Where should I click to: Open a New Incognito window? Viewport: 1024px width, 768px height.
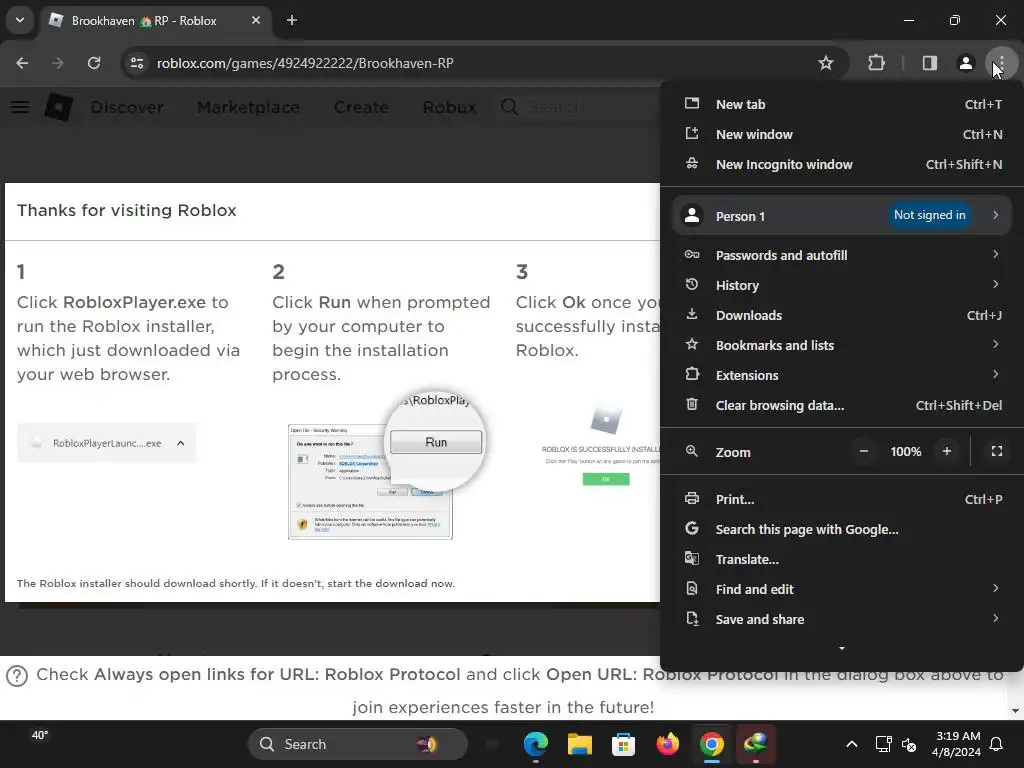[842, 165]
